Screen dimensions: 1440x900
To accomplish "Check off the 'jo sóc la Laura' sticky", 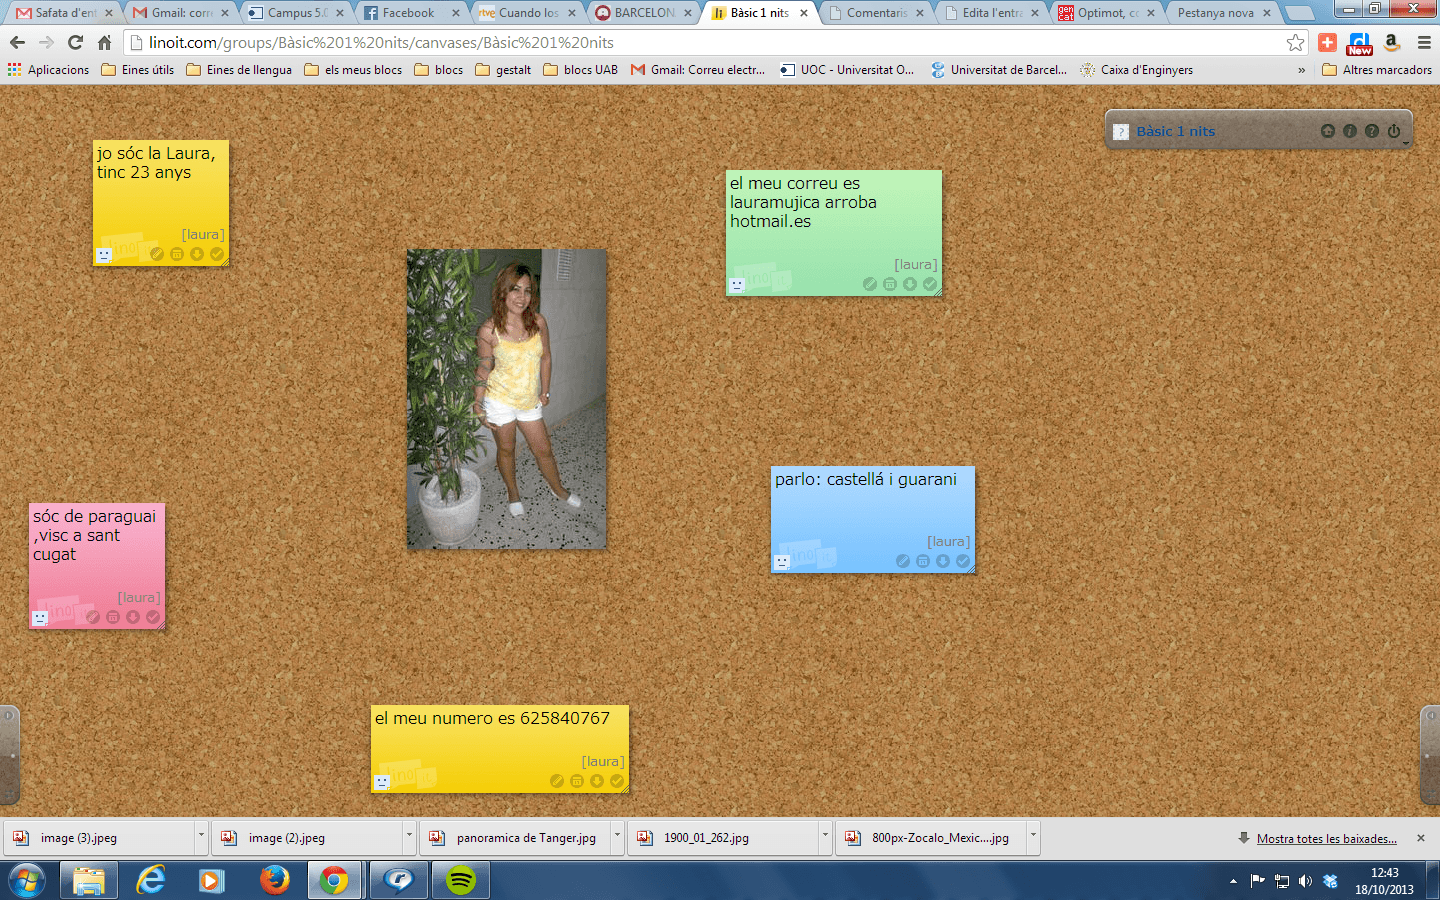I will click(217, 254).
